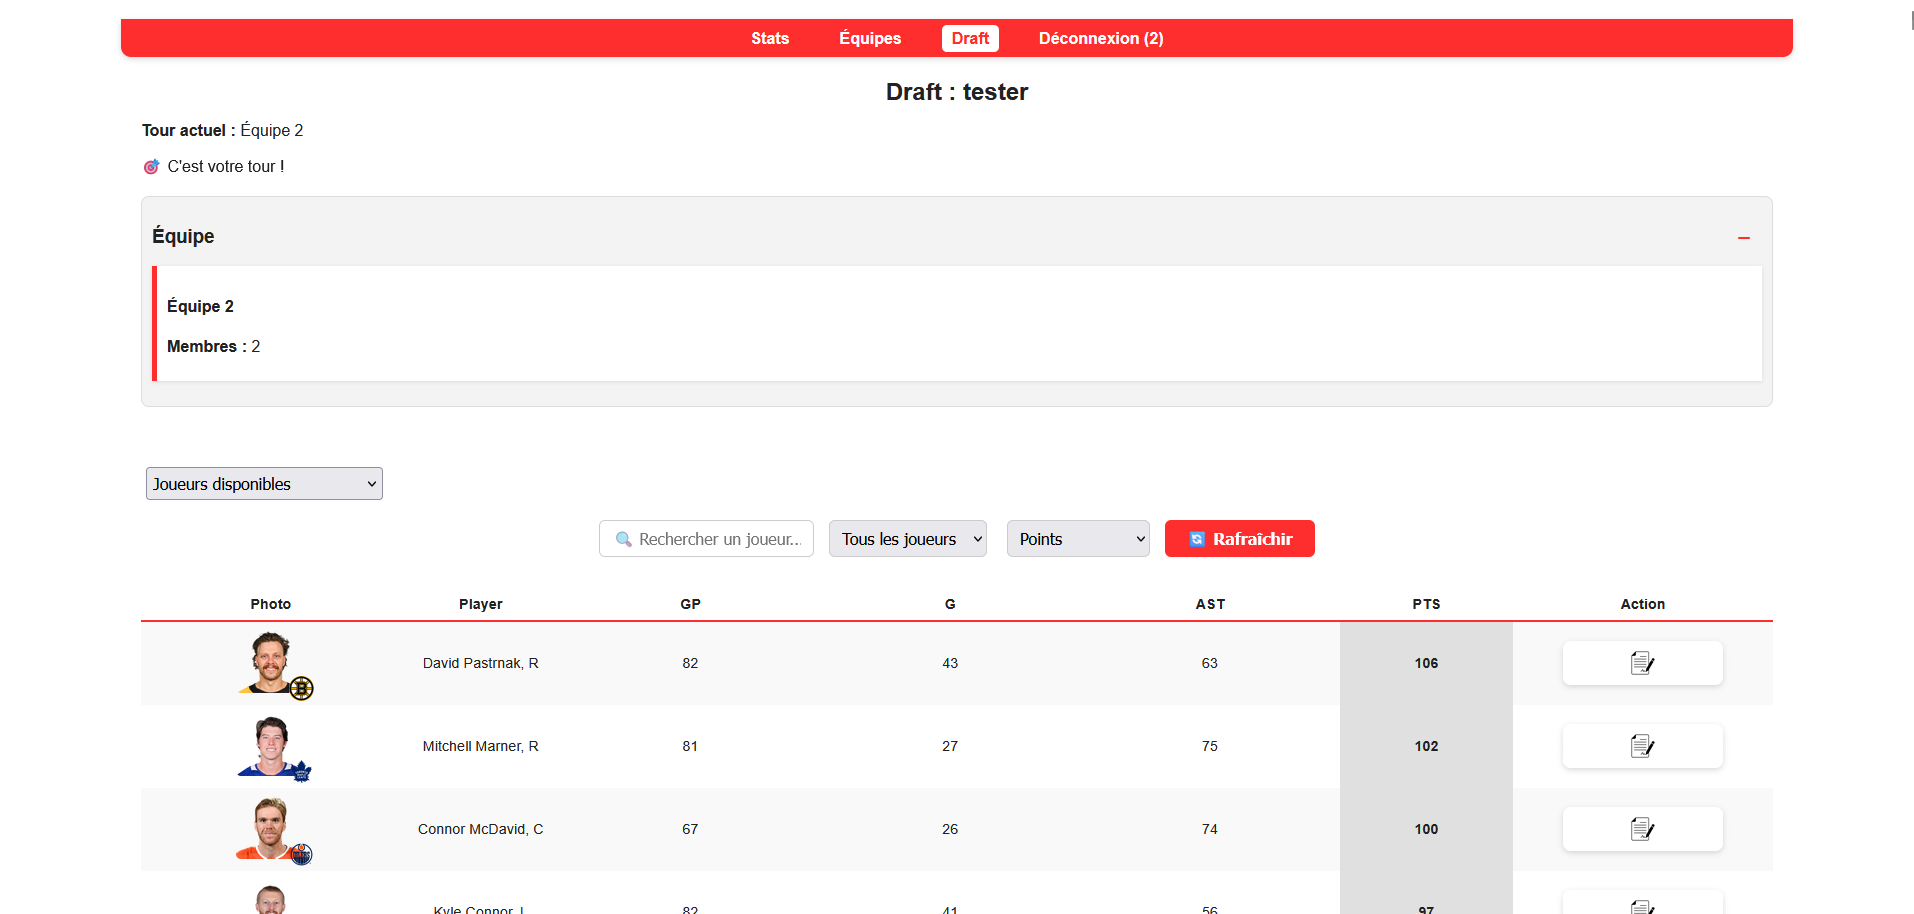Go to the Stats tab
The width and height of the screenshot is (1914, 914).
(x=770, y=38)
